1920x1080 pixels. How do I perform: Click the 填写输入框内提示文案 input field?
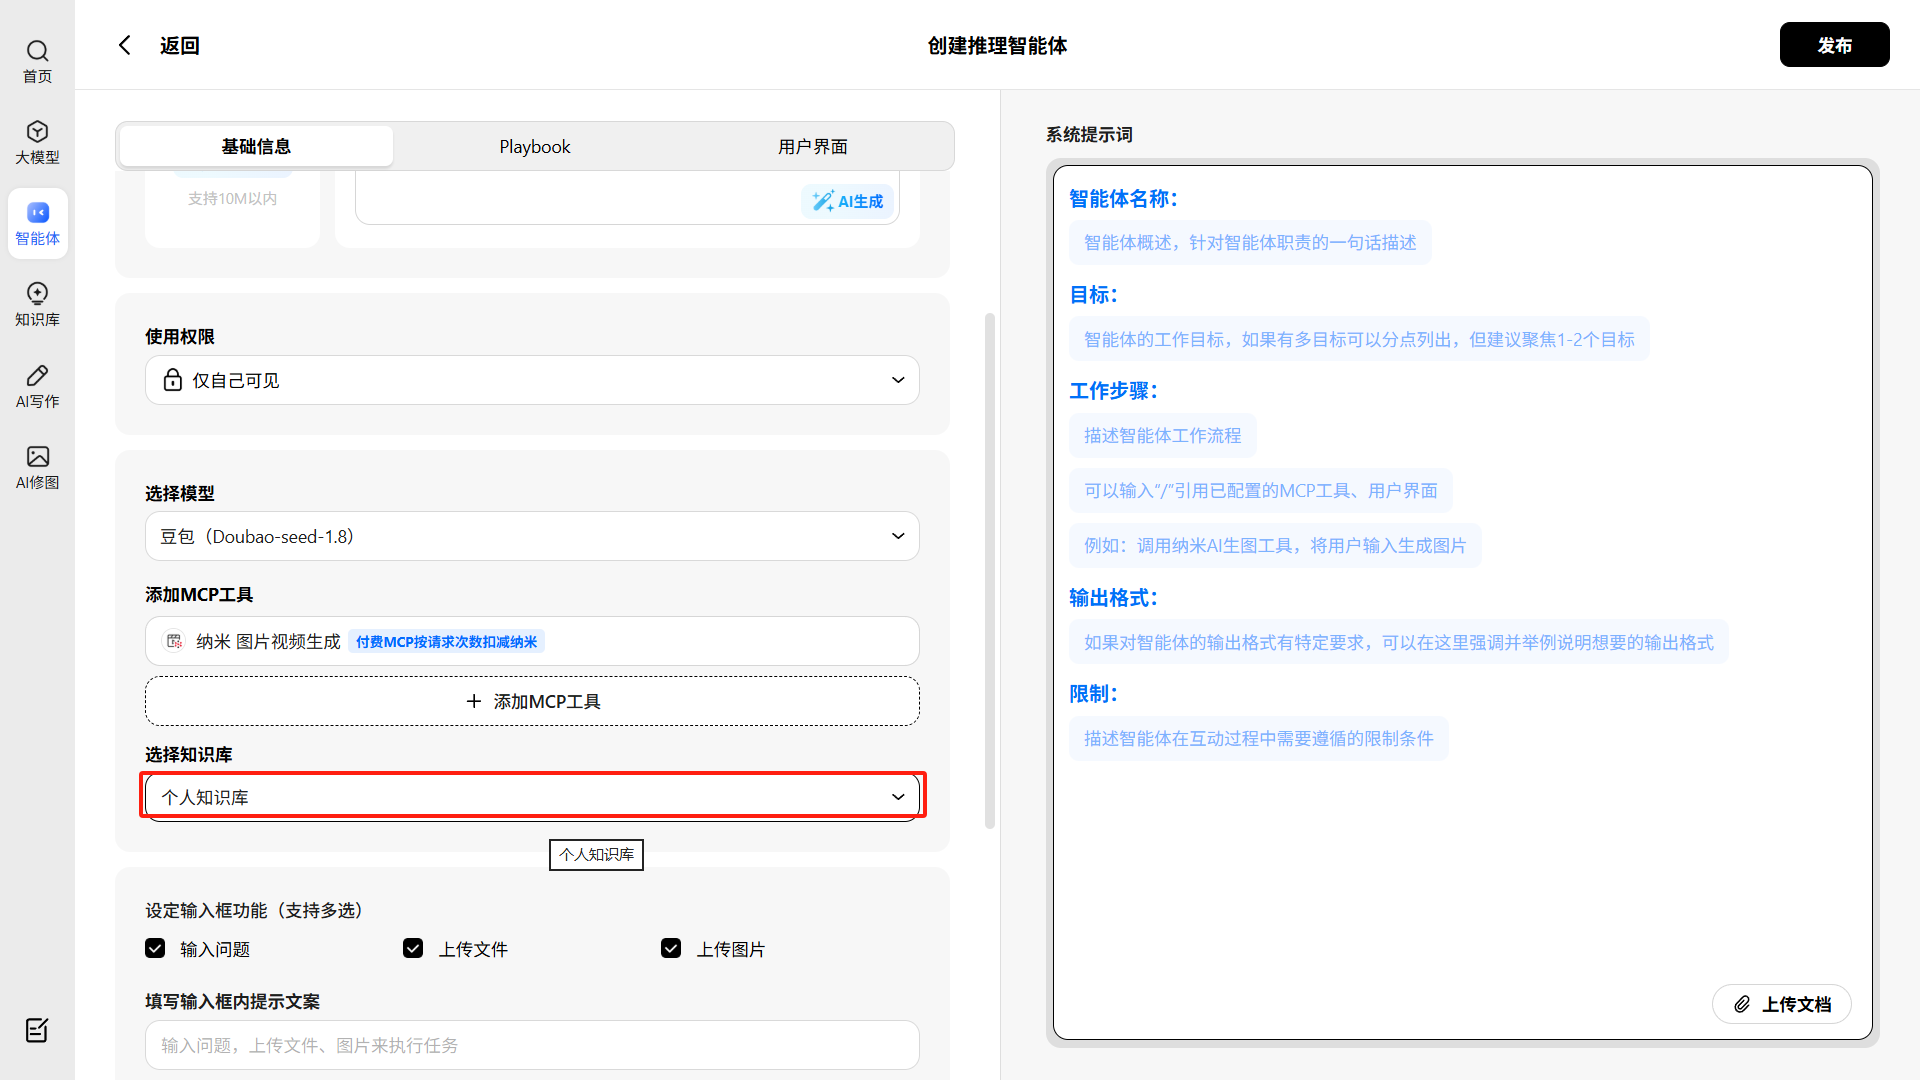[532, 1045]
